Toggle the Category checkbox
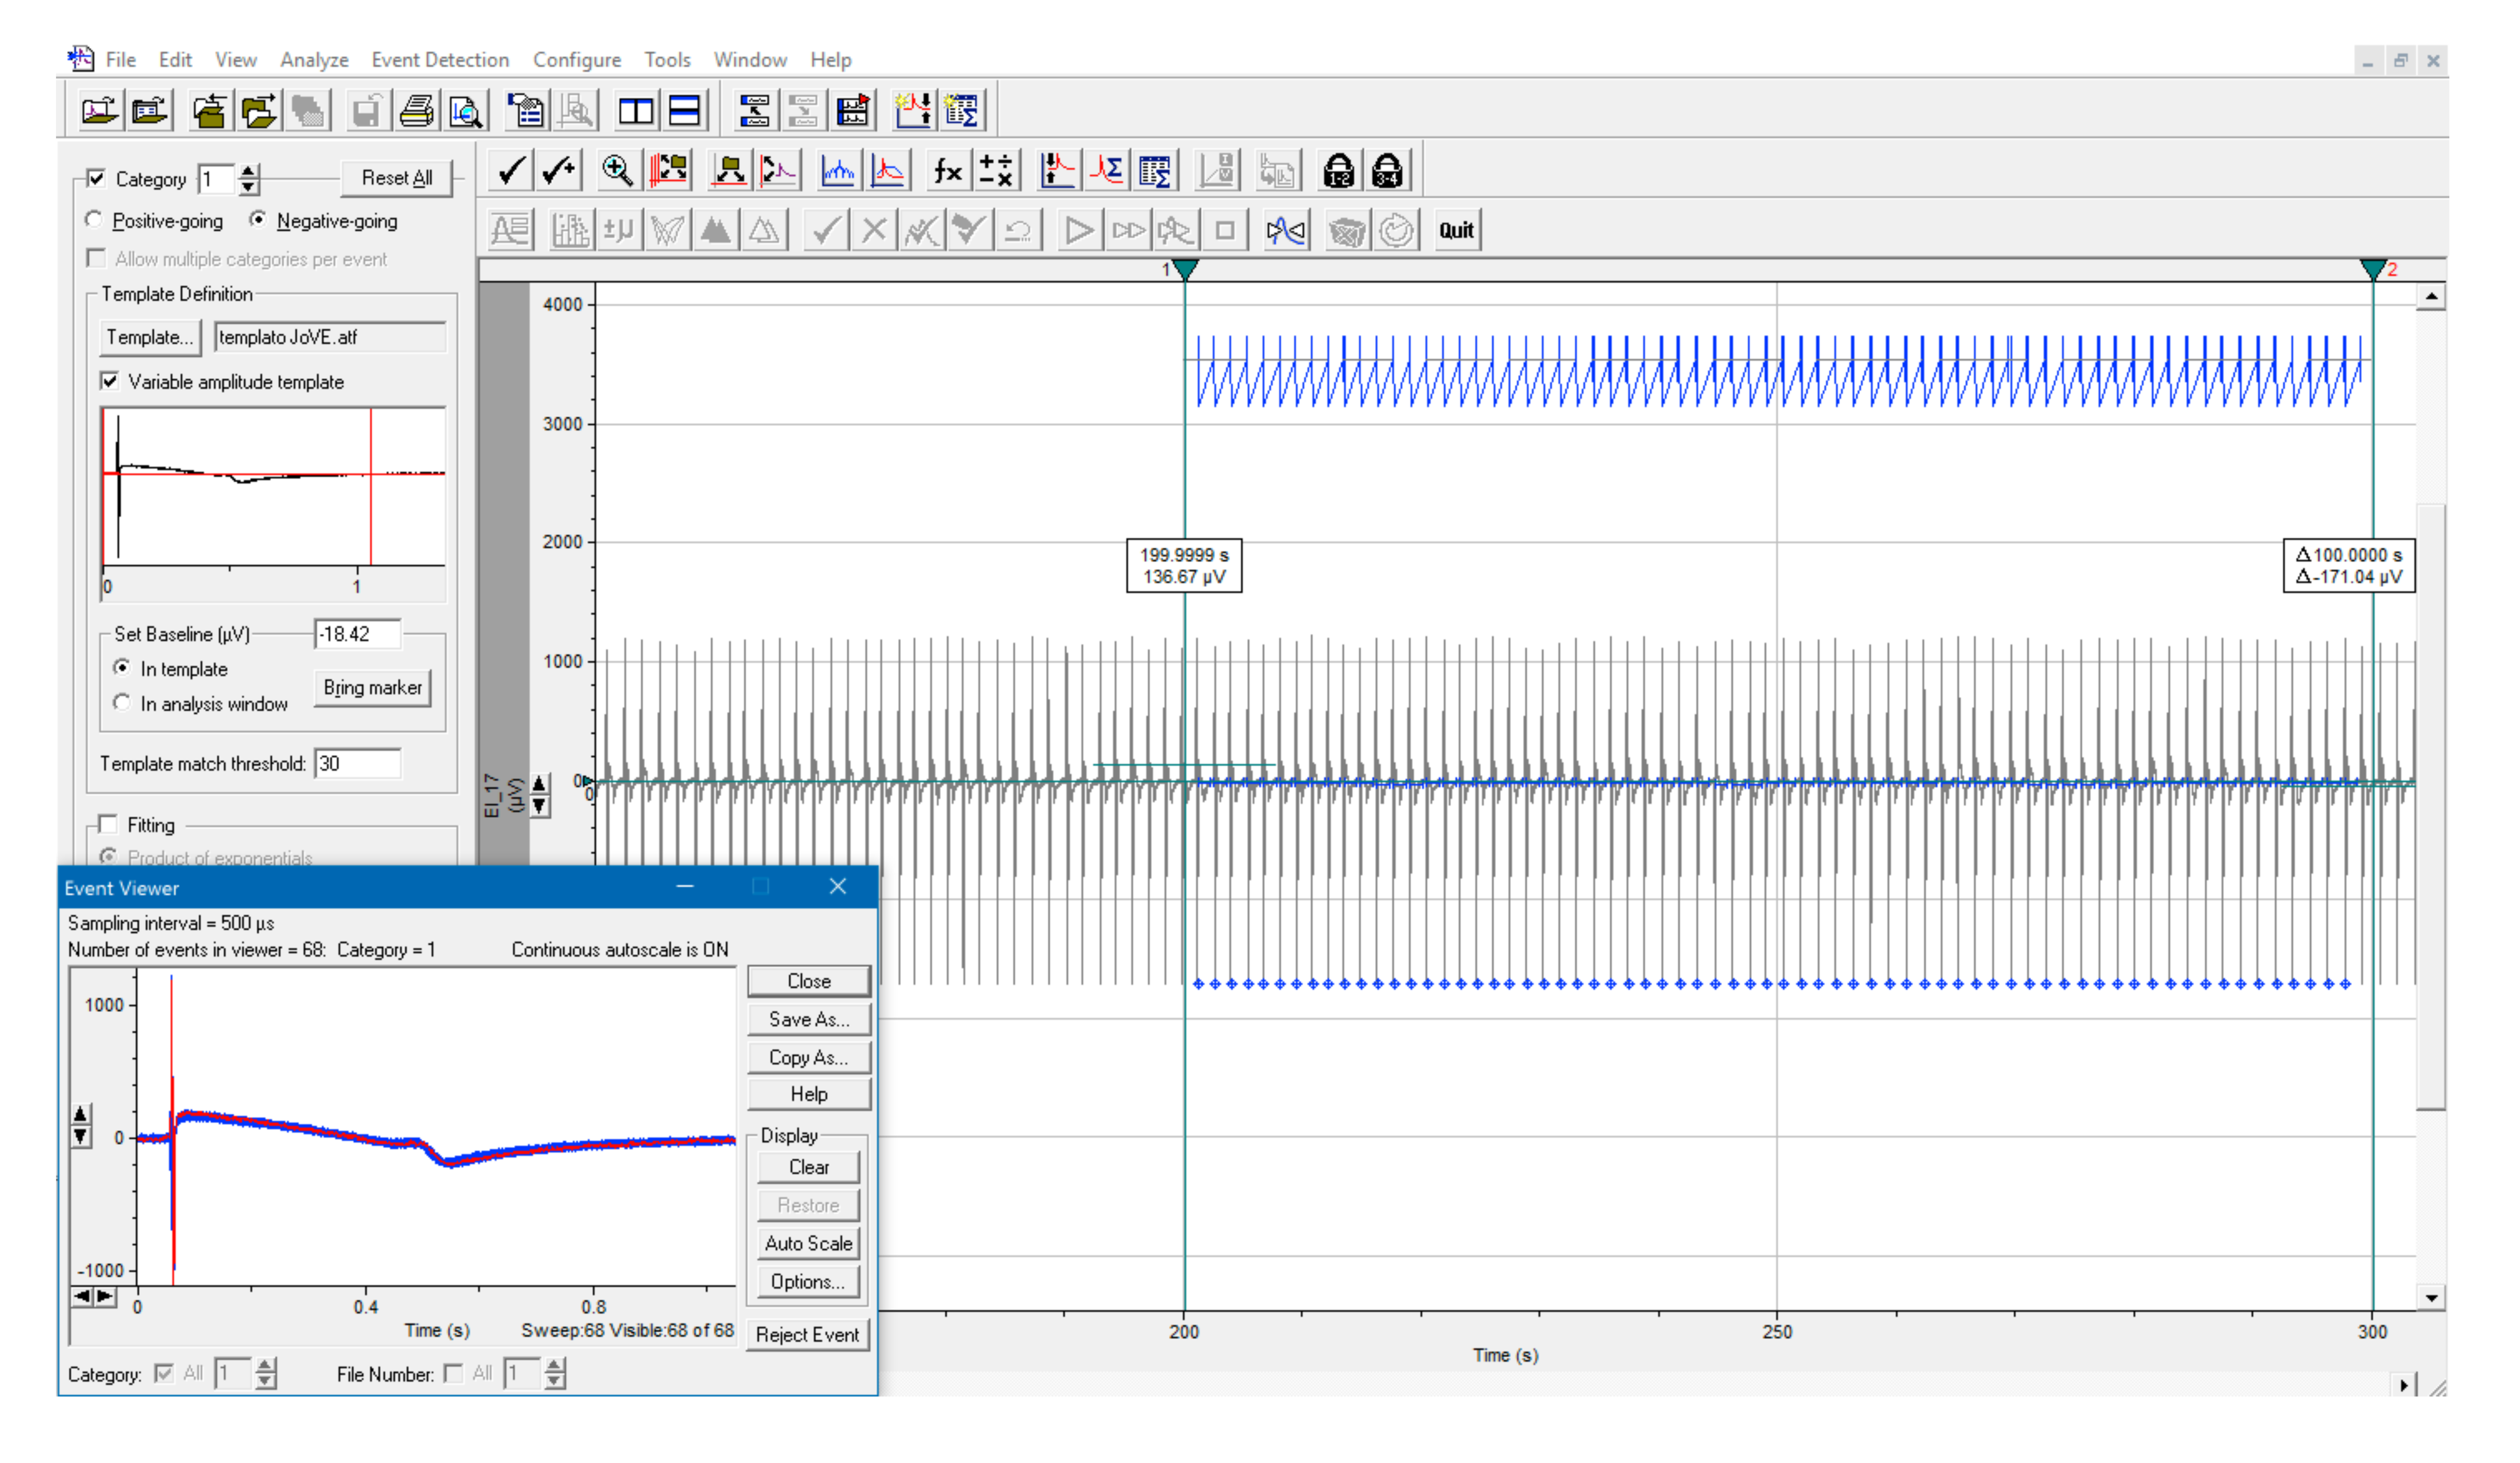Image resolution: width=2520 pixels, height=1463 pixels. click(x=96, y=178)
